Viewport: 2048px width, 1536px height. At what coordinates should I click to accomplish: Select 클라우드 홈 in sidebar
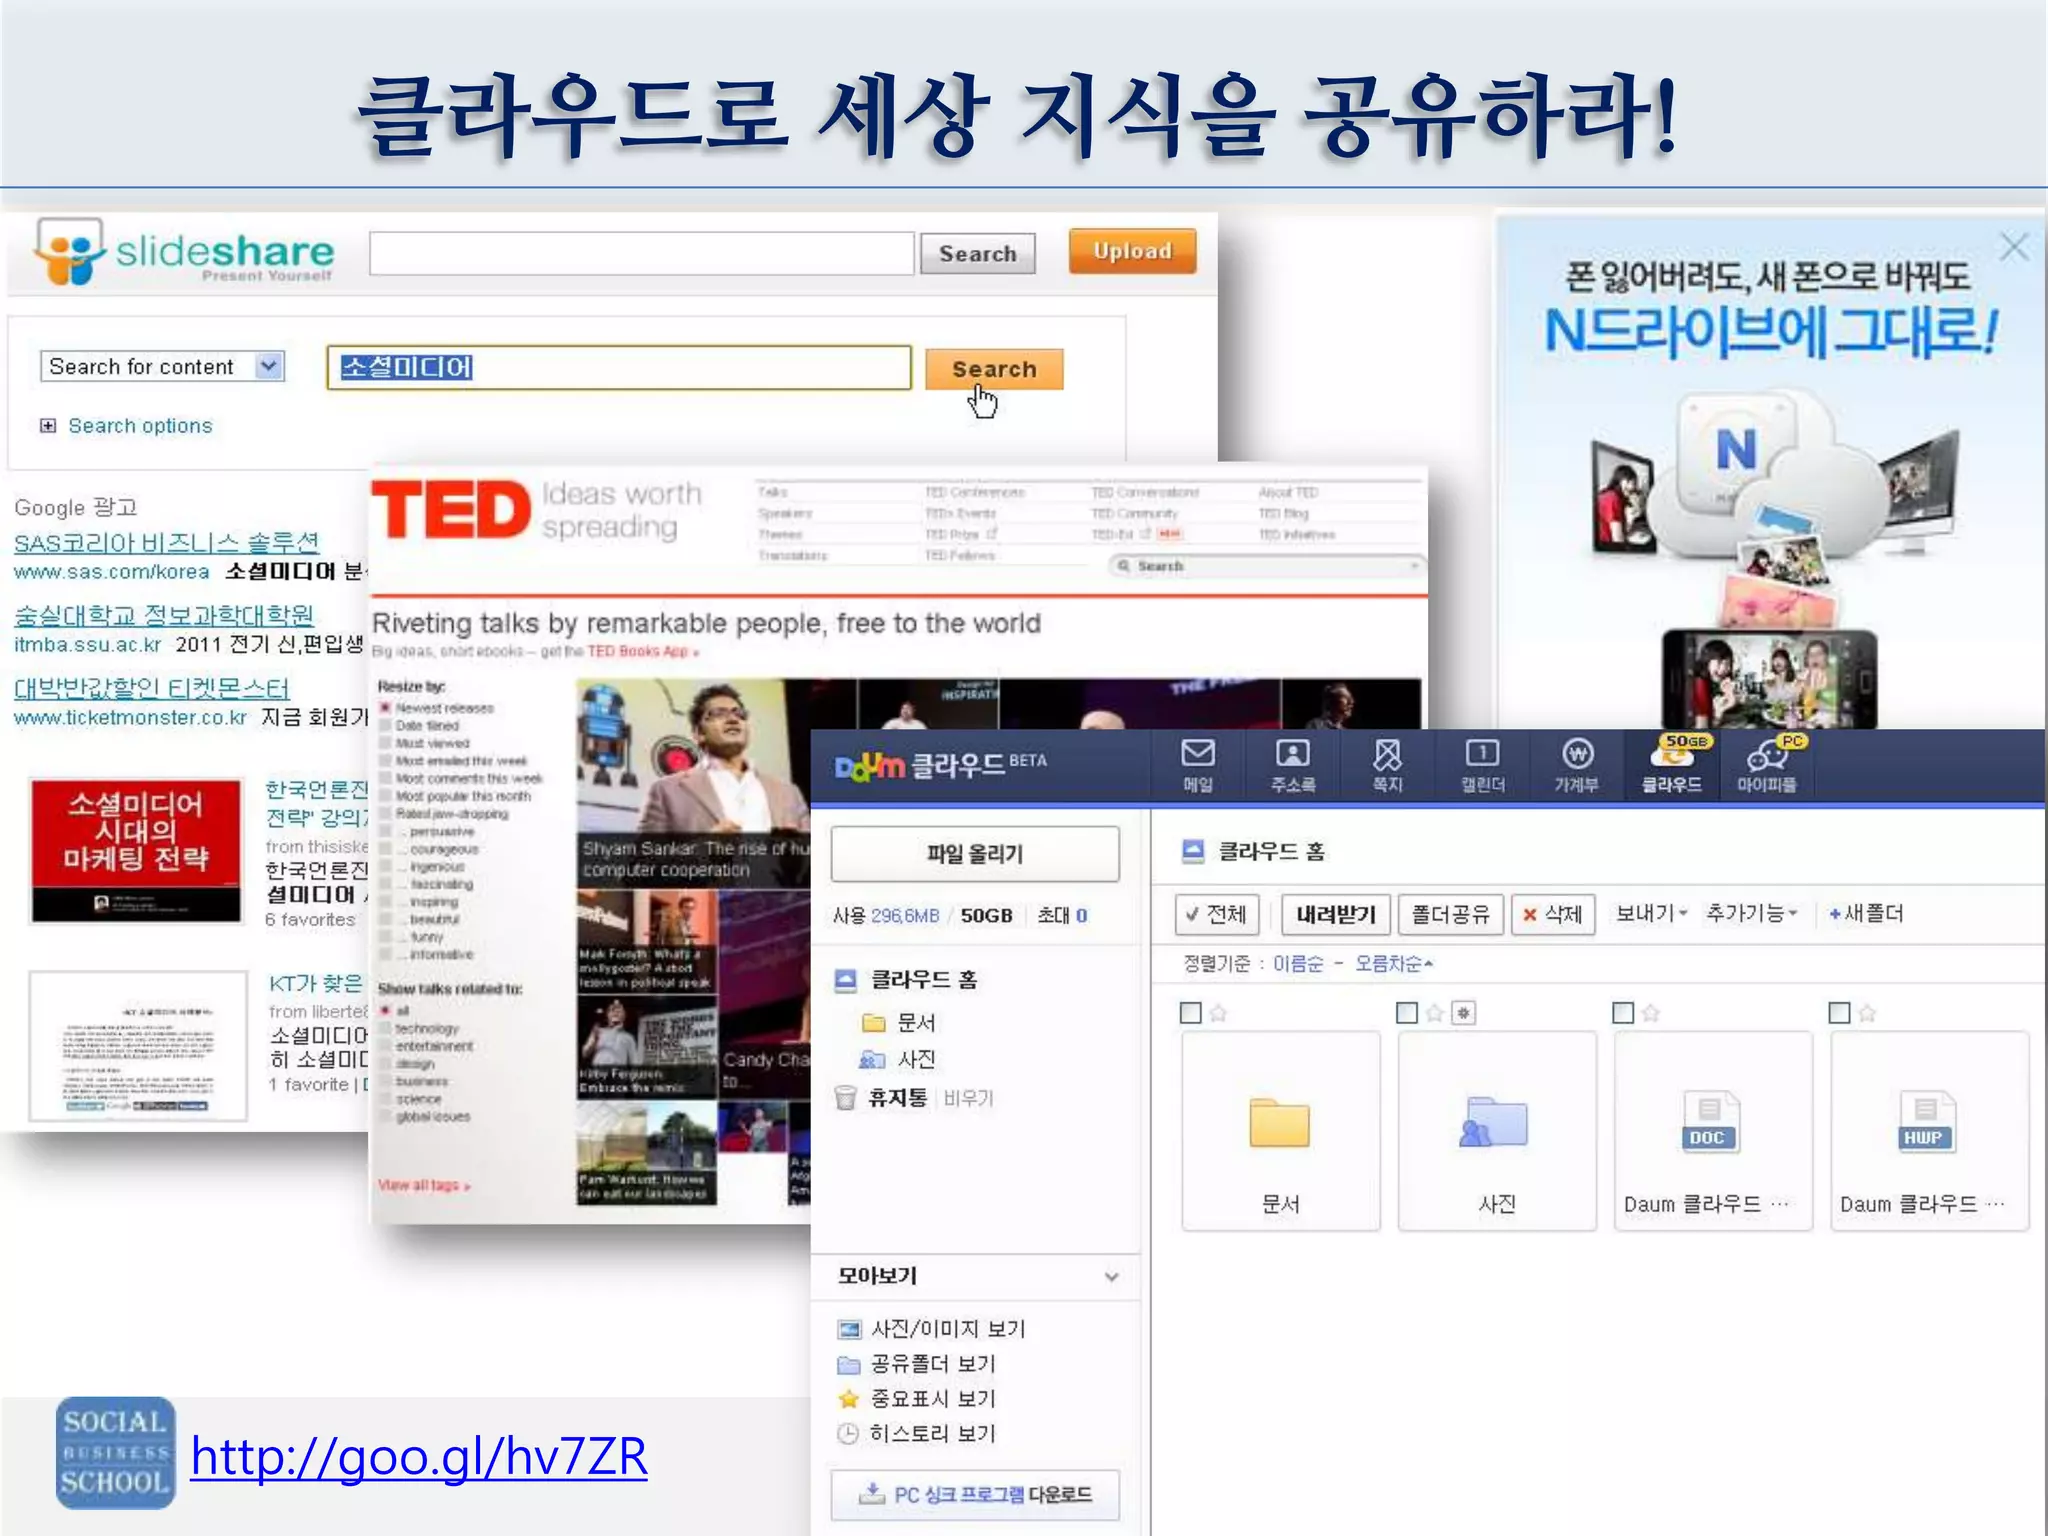tap(922, 980)
